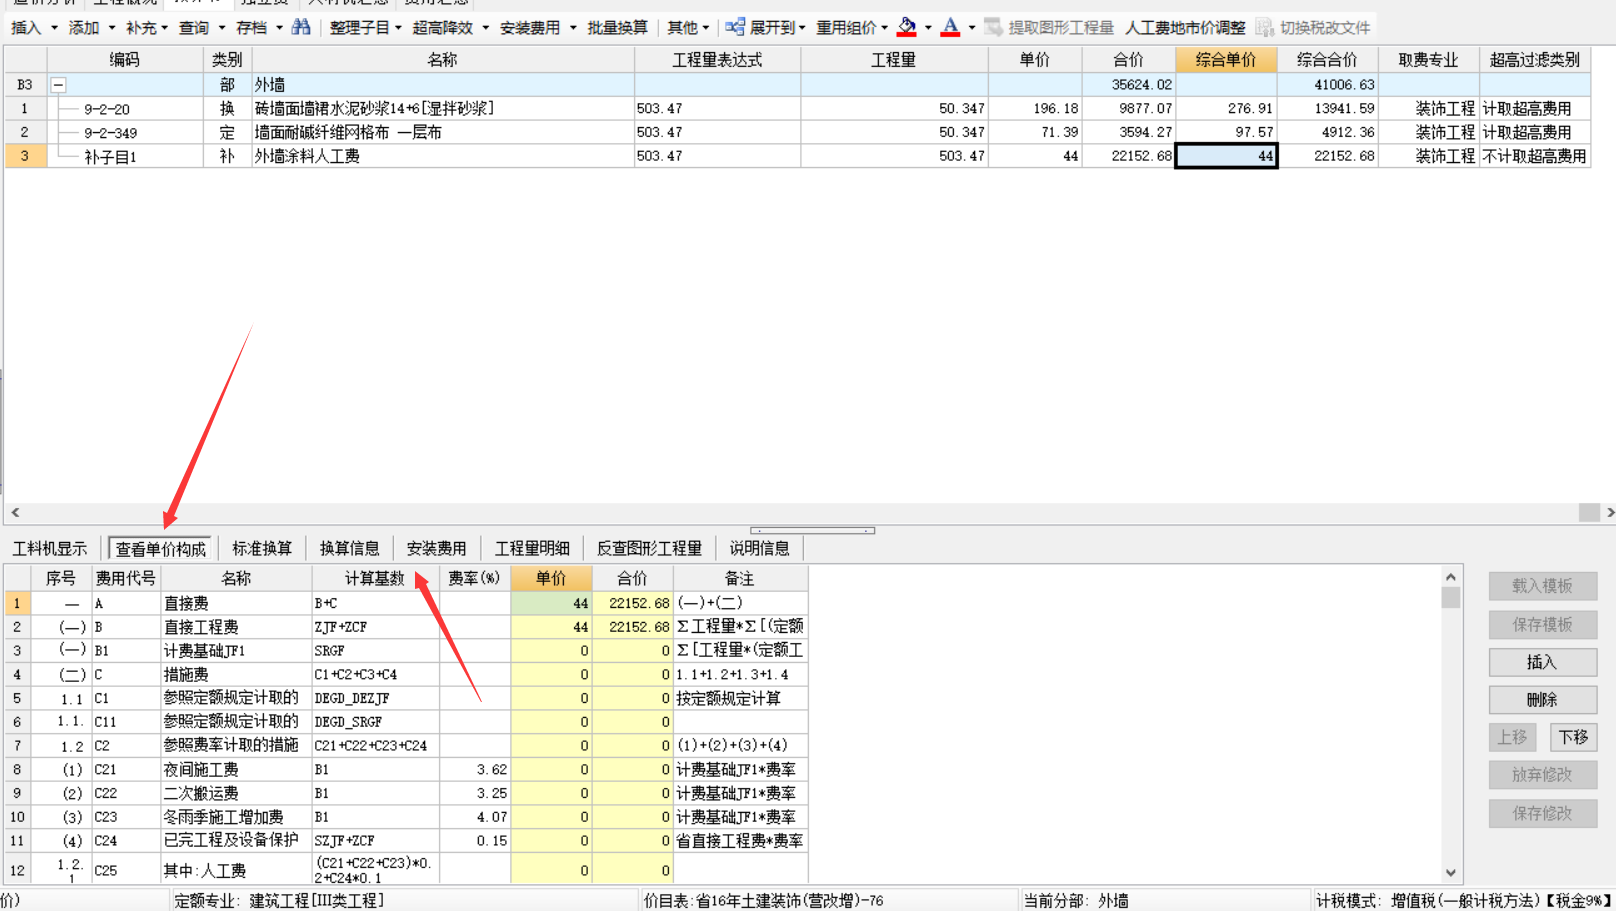
Task: Click the 外墙涂料人工费 name cell
Action: (442, 156)
